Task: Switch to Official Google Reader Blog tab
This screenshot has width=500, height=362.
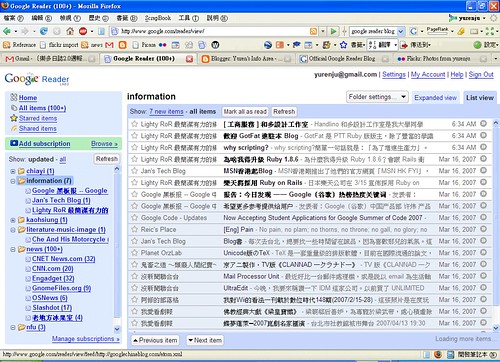Action: coord(344,59)
